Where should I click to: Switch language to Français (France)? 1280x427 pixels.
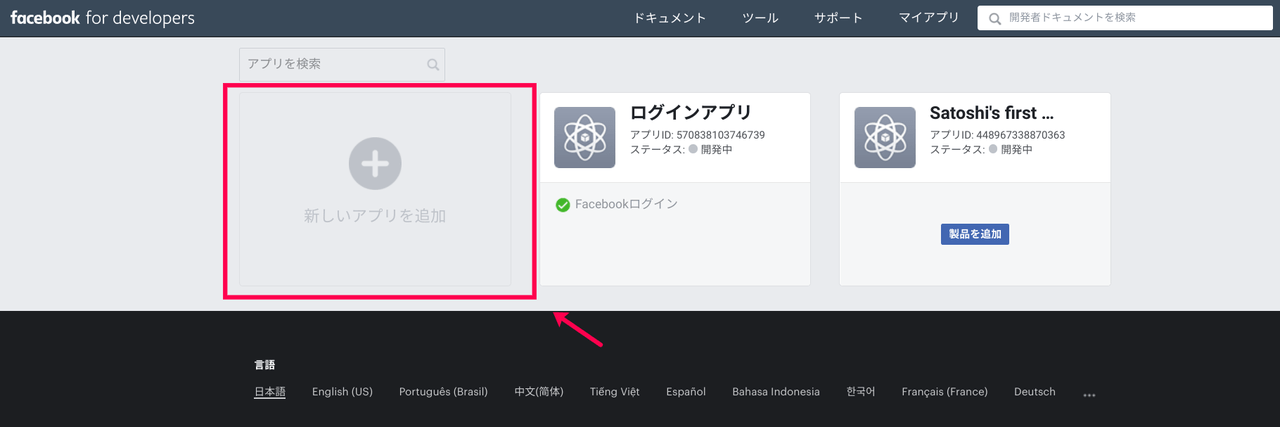click(944, 392)
